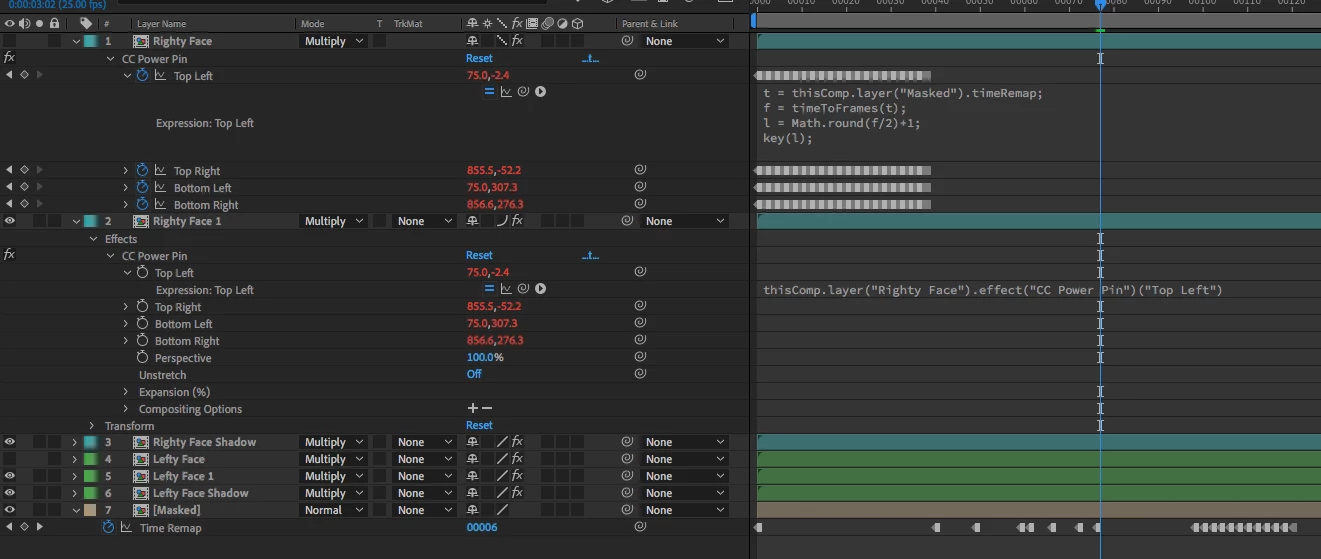Click parent pick whip for Righty Face Shadow
The image size is (1321, 559).
[627, 442]
